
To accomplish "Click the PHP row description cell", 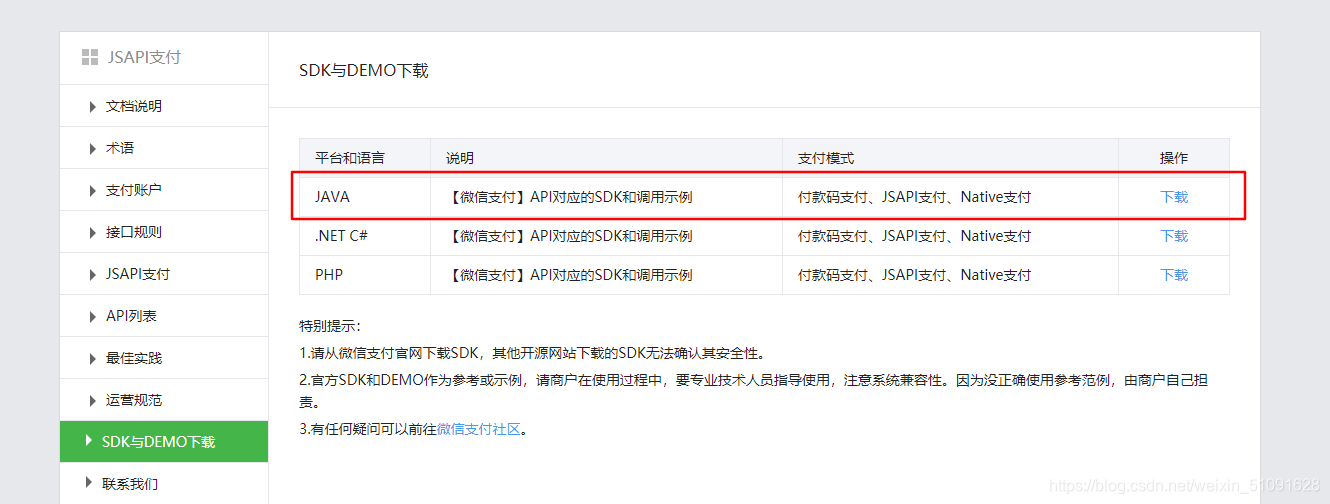I will tap(607, 275).
